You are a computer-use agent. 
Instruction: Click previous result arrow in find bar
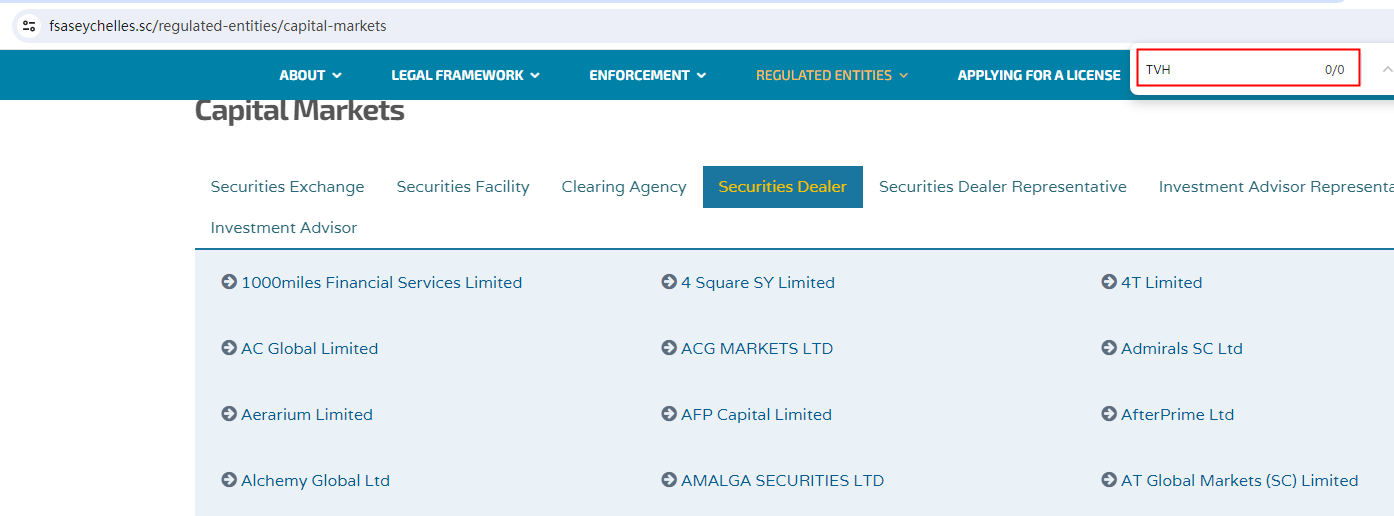[x=1386, y=70]
